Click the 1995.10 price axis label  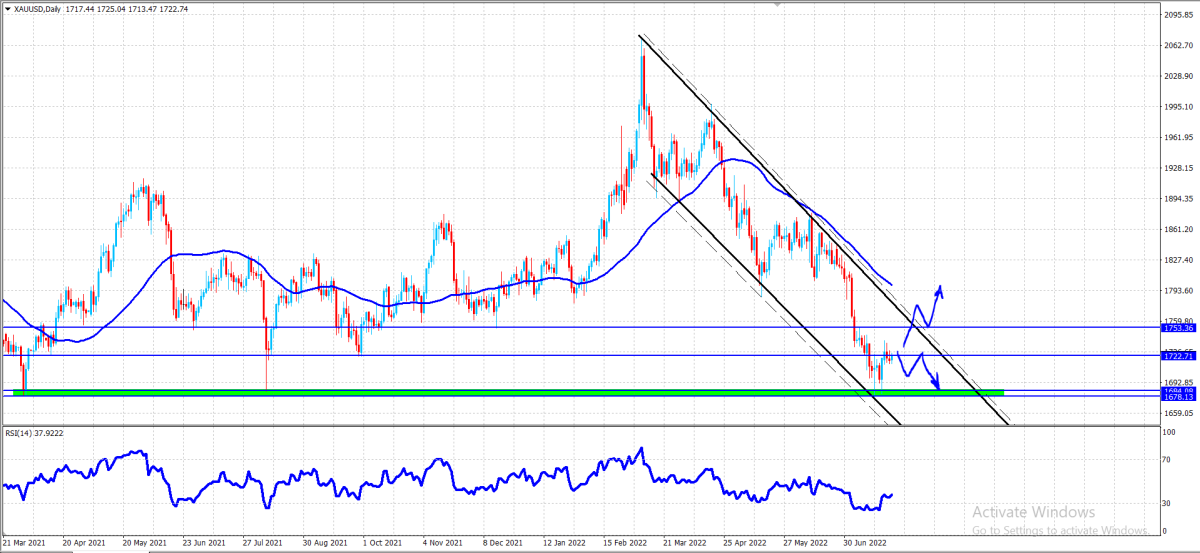click(x=1179, y=107)
